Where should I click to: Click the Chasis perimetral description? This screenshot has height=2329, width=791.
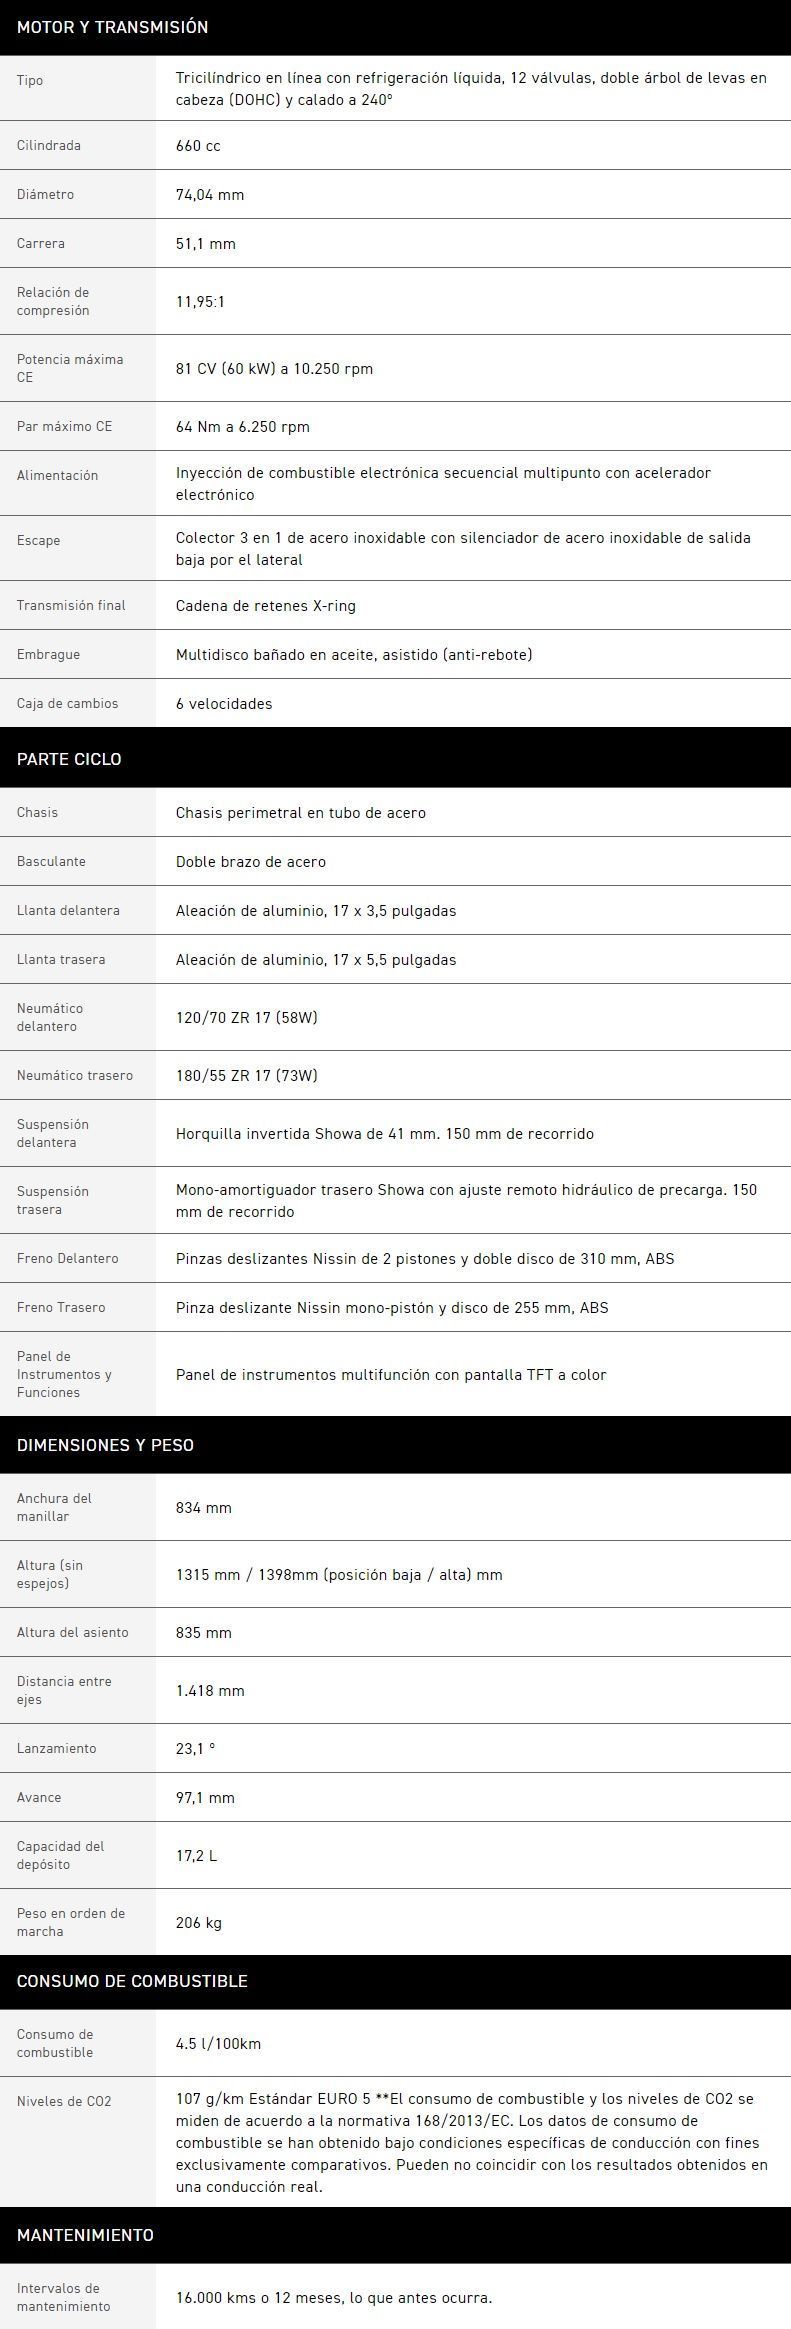click(x=301, y=812)
